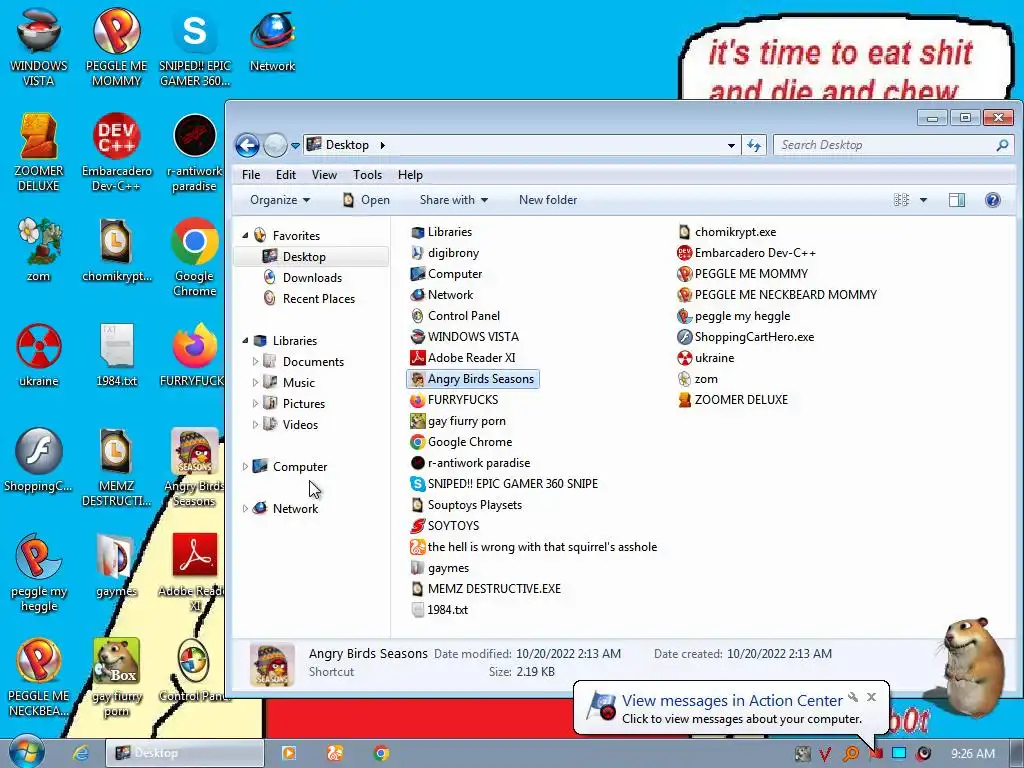1024x768 pixels.
Task: Open the File menu
Action: pyautogui.click(x=251, y=174)
